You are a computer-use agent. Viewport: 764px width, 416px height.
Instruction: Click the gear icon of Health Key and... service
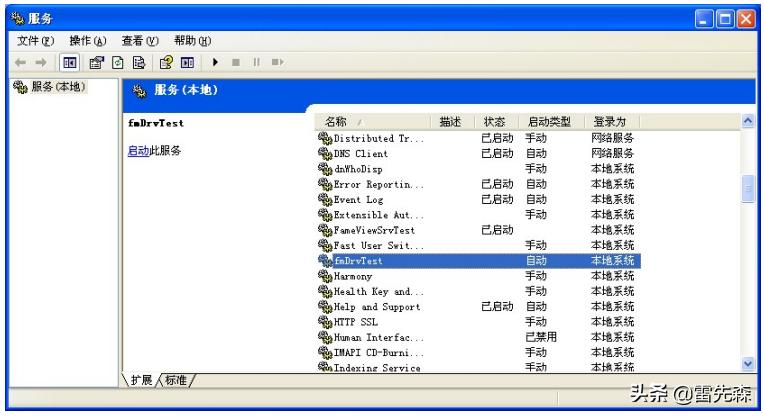click(325, 291)
